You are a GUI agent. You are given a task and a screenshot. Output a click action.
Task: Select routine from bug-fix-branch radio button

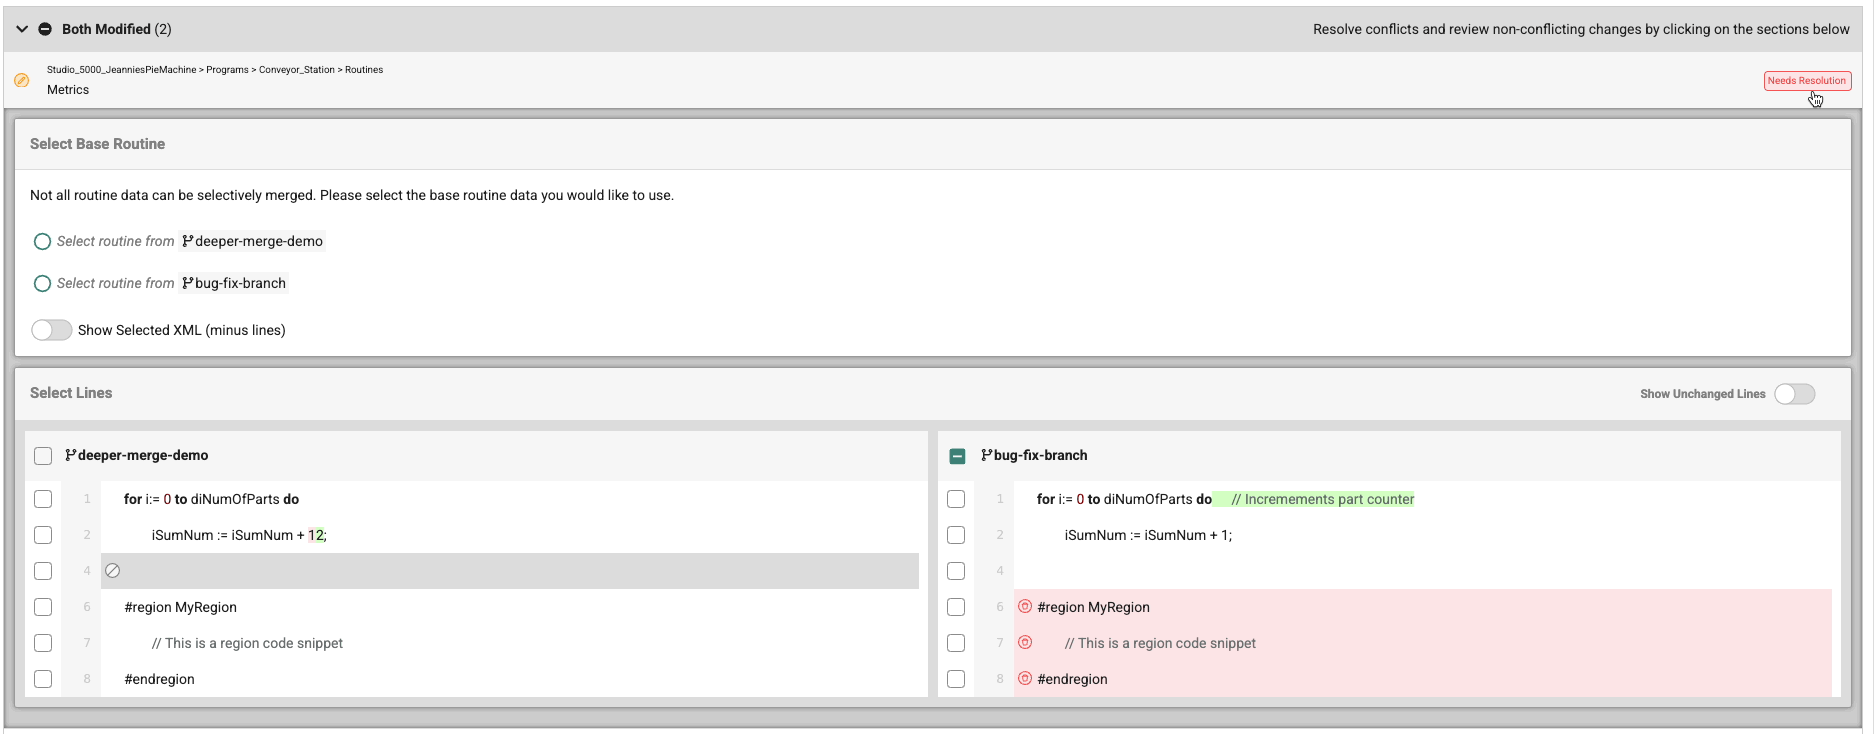[42, 283]
